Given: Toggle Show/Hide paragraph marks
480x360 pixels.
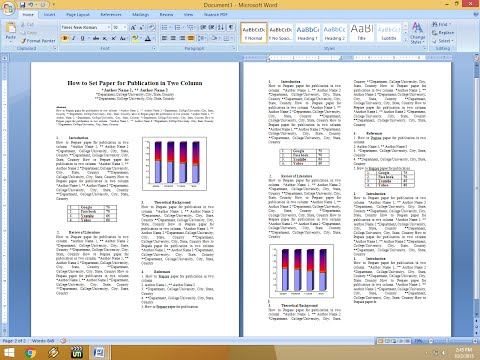Looking at the screenshot, I should coord(231,27).
